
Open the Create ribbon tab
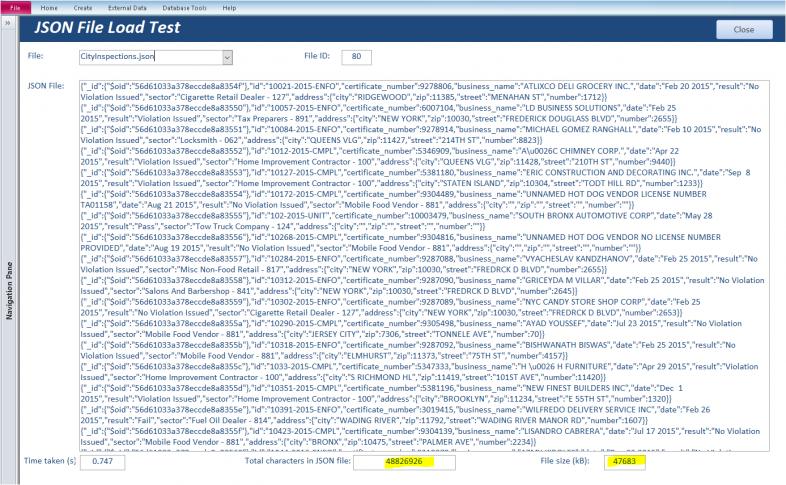pyautogui.click(x=83, y=8)
